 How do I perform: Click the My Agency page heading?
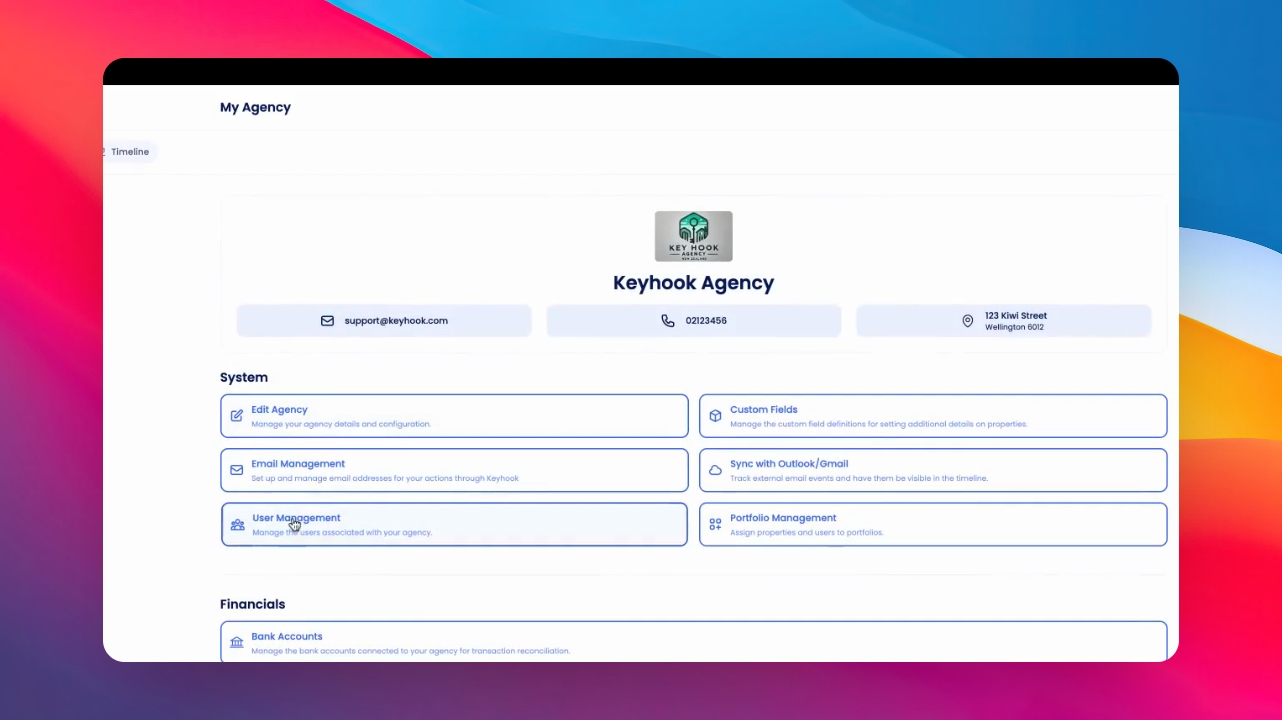255,108
